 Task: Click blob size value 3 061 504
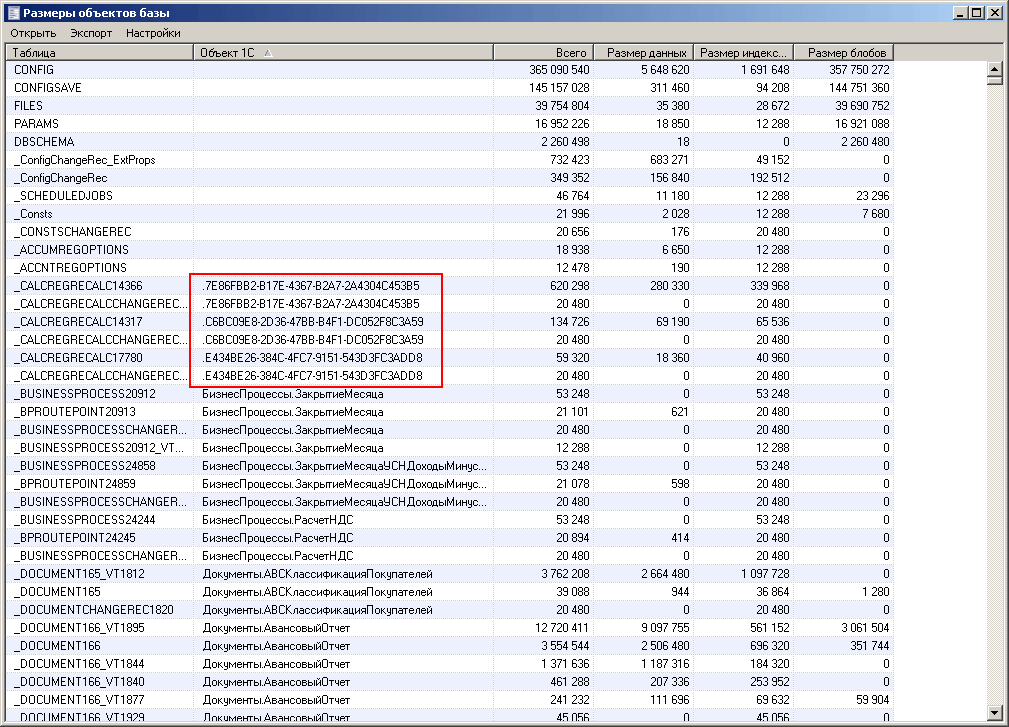pos(865,628)
